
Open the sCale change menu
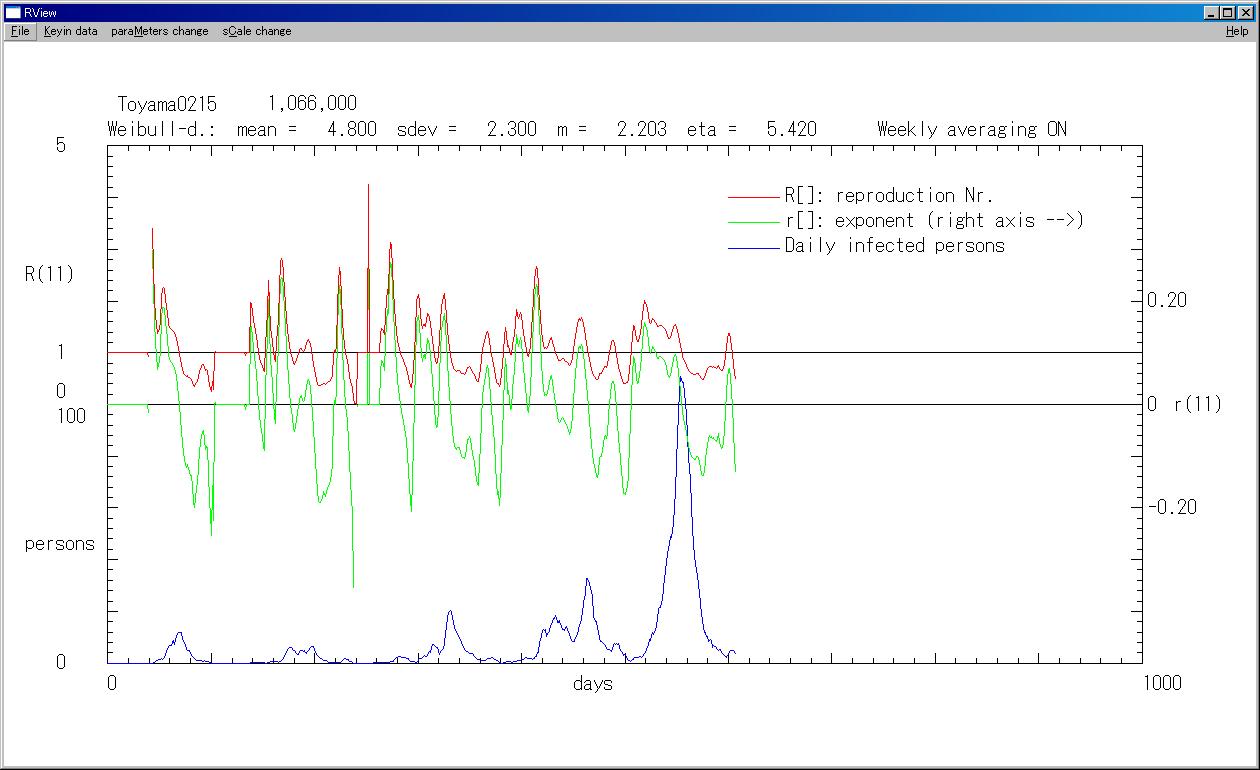(x=257, y=31)
